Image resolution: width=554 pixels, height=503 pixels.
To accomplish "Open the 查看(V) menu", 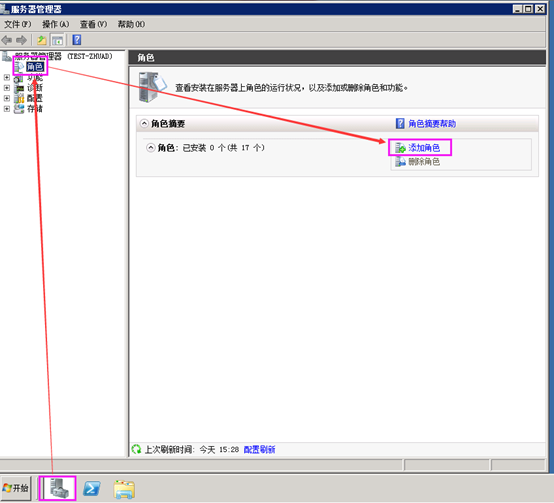I will (x=93, y=24).
